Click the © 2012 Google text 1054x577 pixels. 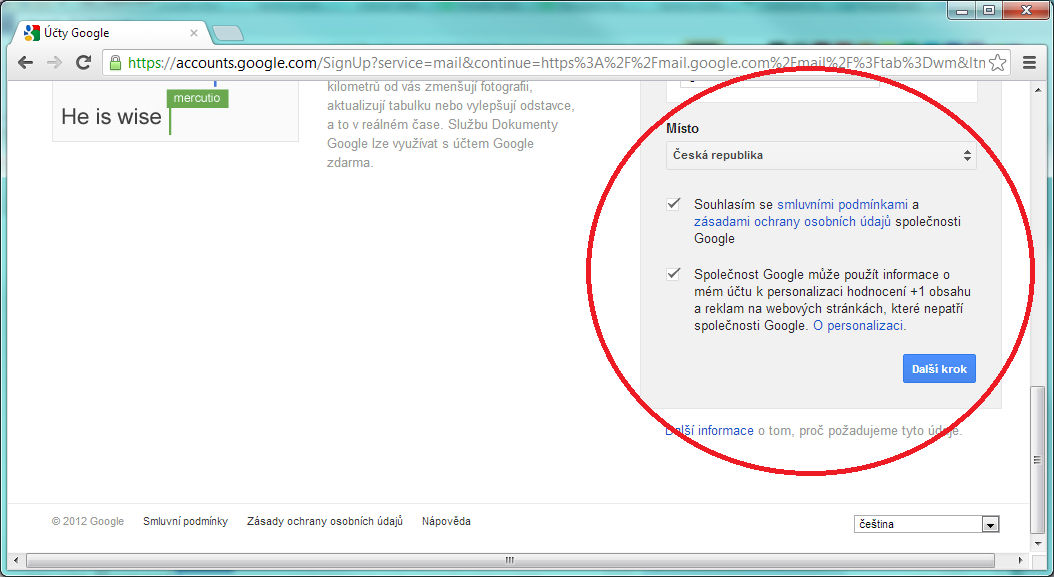[87, 521]
